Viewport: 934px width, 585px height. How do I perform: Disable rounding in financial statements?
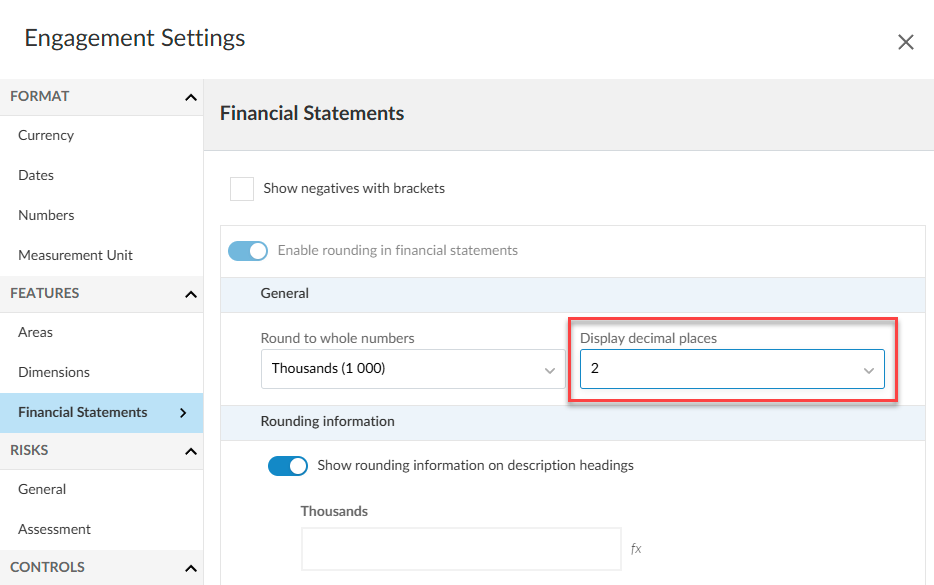[248, 250]
